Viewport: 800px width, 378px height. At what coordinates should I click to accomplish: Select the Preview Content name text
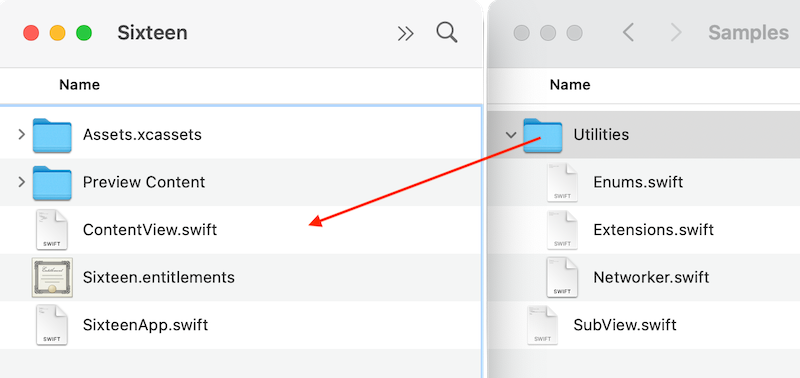[x=144, y=182]
